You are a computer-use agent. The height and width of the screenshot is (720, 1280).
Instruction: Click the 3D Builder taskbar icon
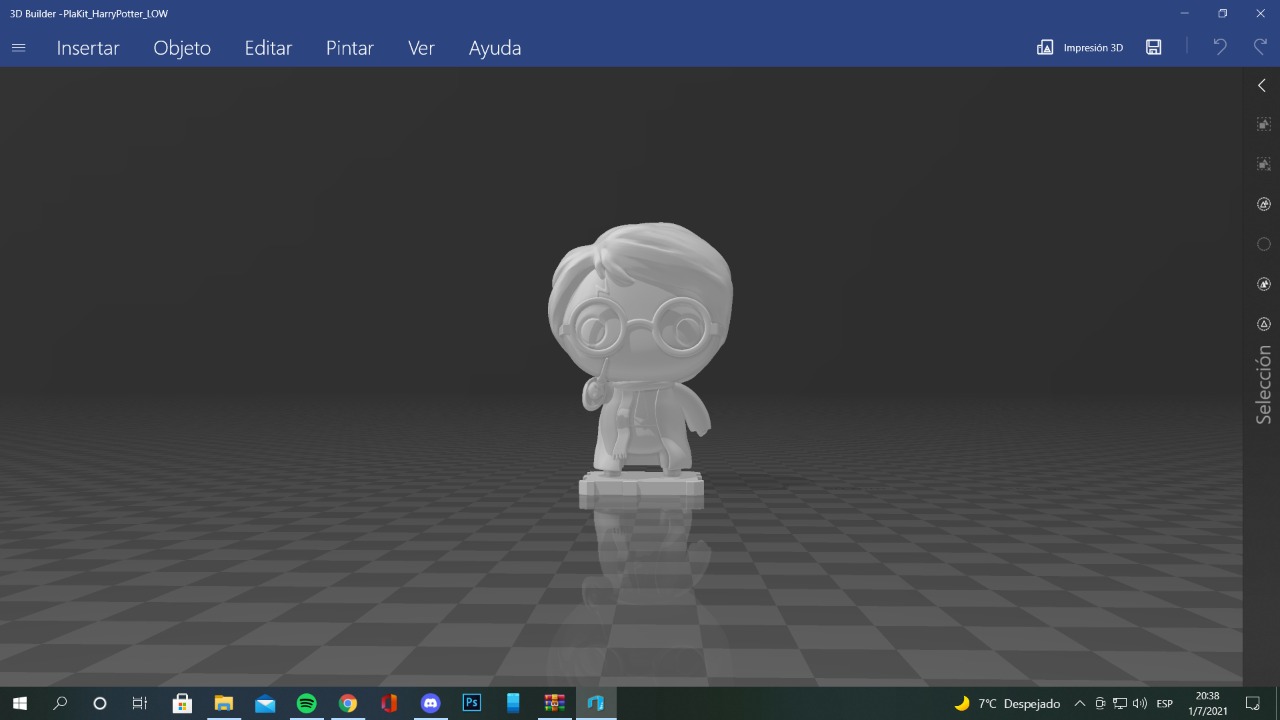[x=596, y=703]
